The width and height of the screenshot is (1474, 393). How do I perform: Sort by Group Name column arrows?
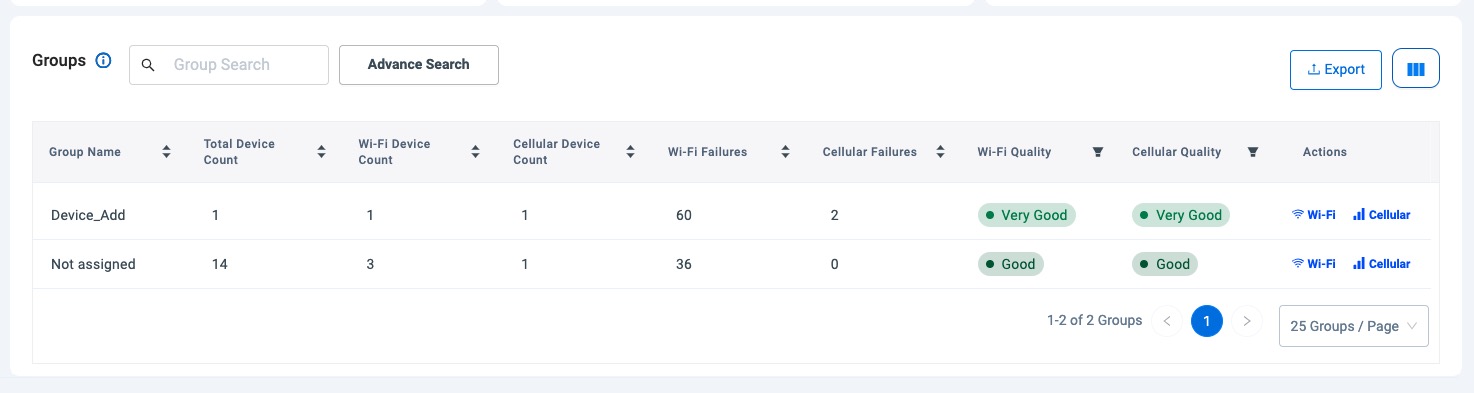click(166, 152)
